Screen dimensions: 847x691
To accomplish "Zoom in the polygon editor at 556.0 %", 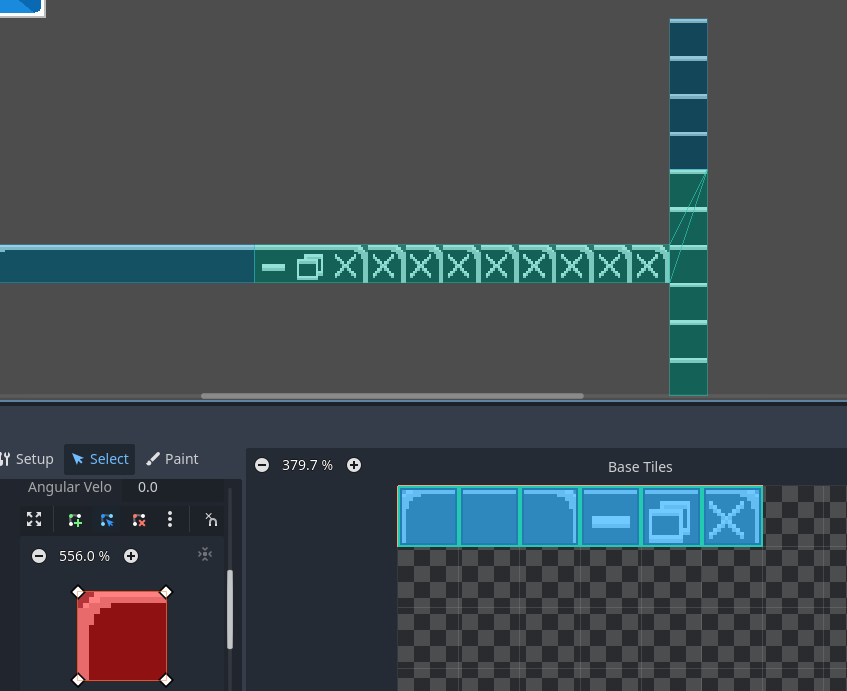I will 131,556.
